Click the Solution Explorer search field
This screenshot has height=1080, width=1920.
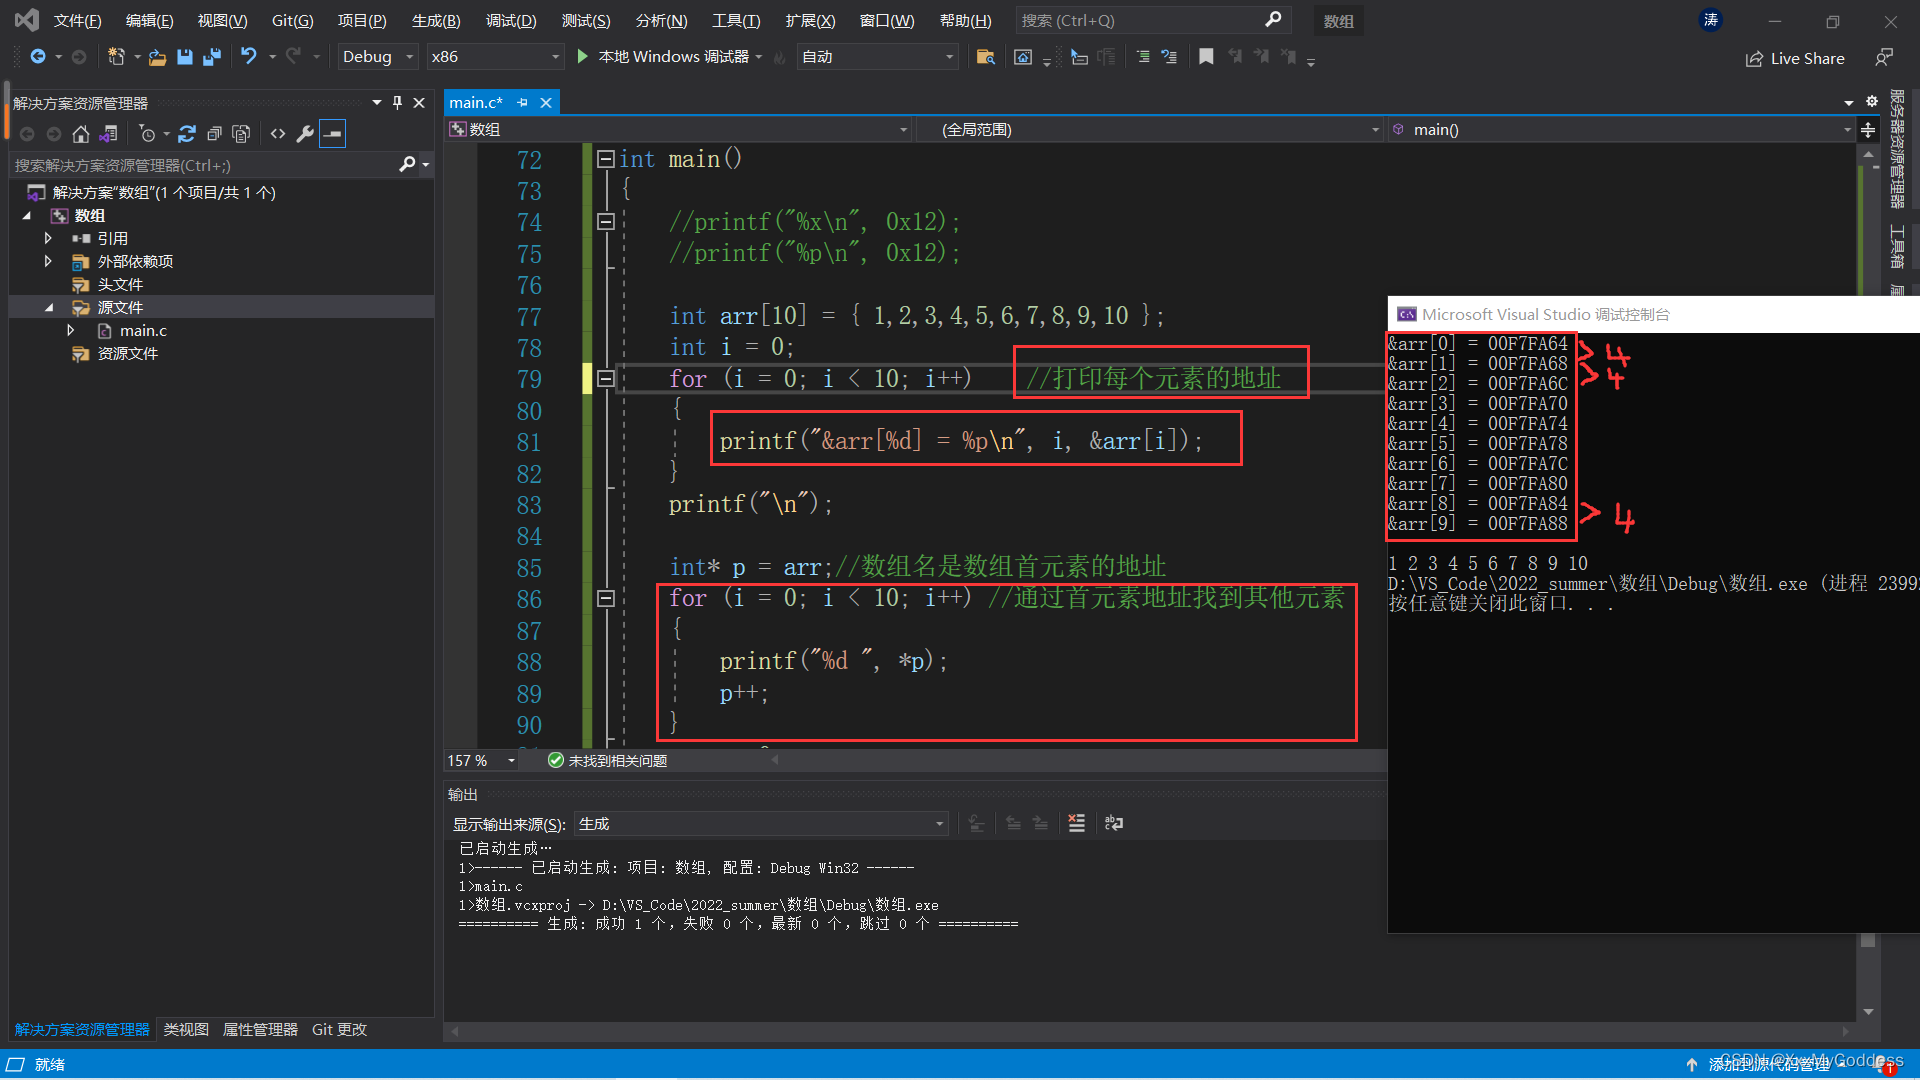(x=200, y=165)
